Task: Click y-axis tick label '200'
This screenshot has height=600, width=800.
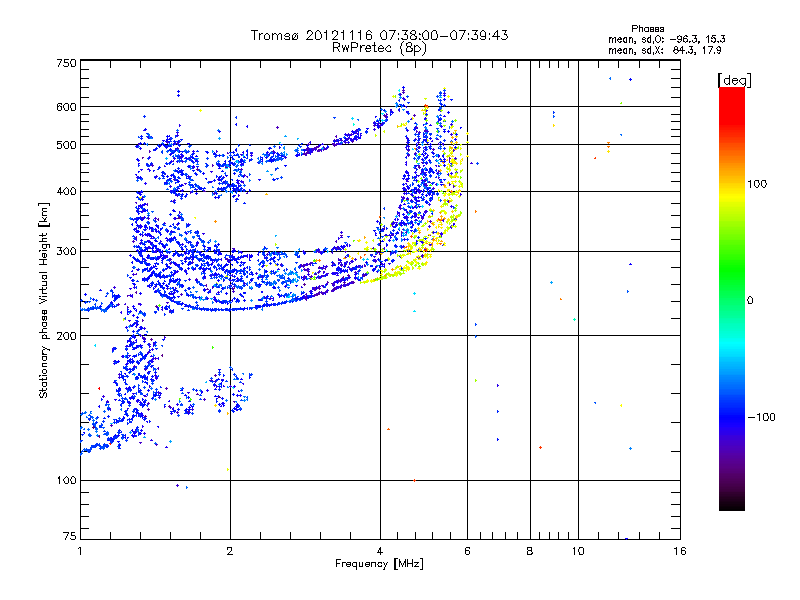Action: tap(66, 336)
